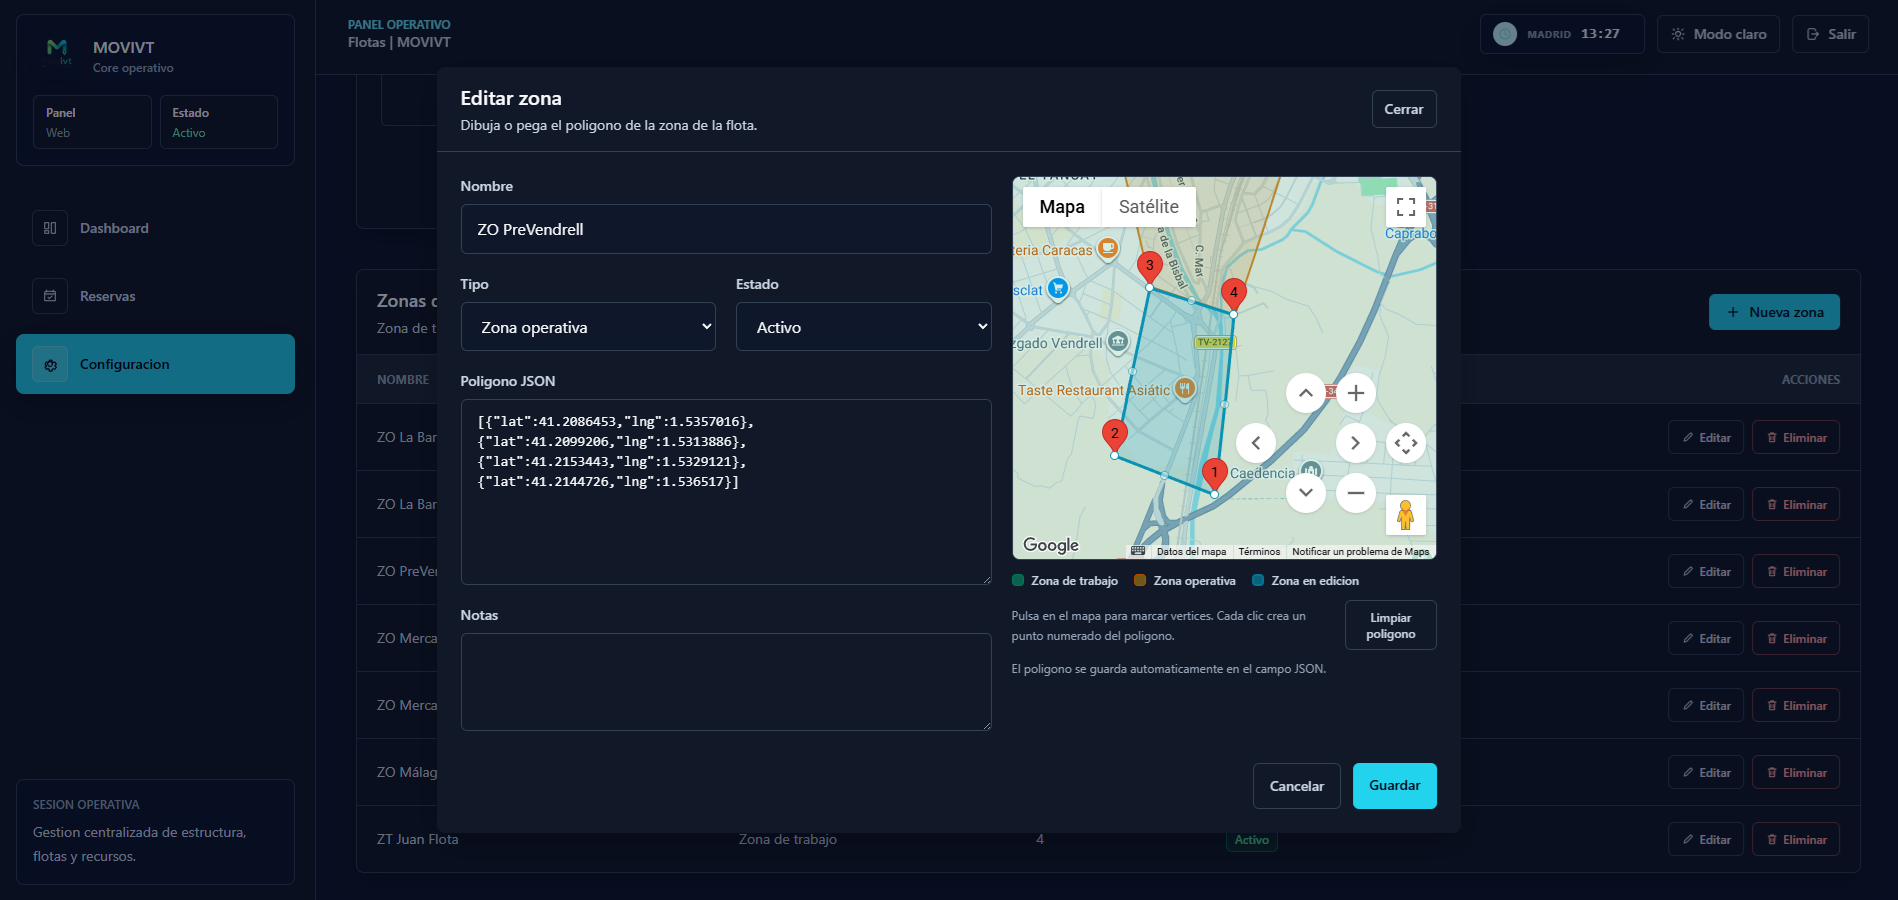1898x900 pixels.
Task: Open map keyboard shortcuts icon
Action: pos(1138,551)
